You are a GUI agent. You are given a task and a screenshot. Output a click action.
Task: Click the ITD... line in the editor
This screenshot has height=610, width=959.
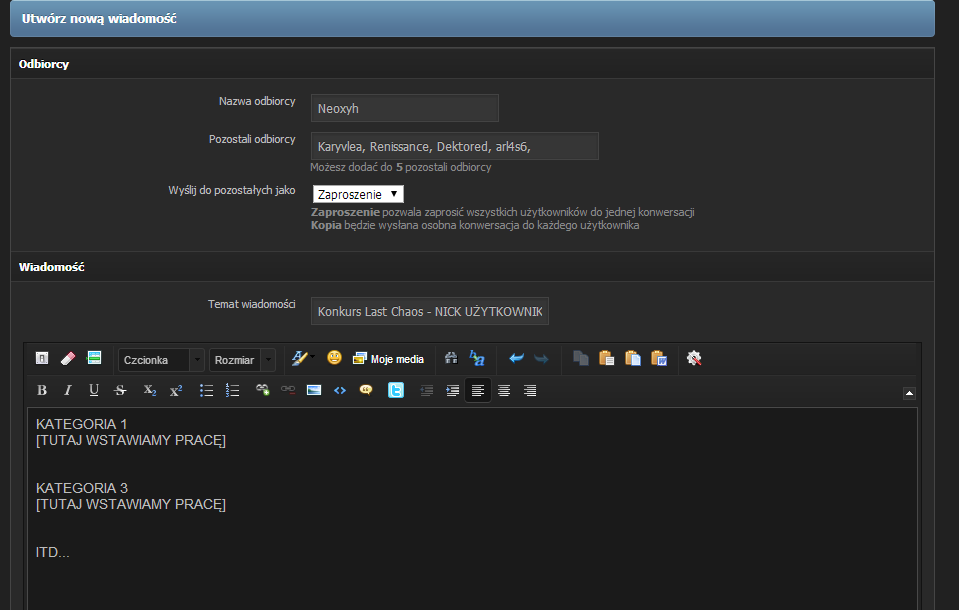click(x=53, y=552)
